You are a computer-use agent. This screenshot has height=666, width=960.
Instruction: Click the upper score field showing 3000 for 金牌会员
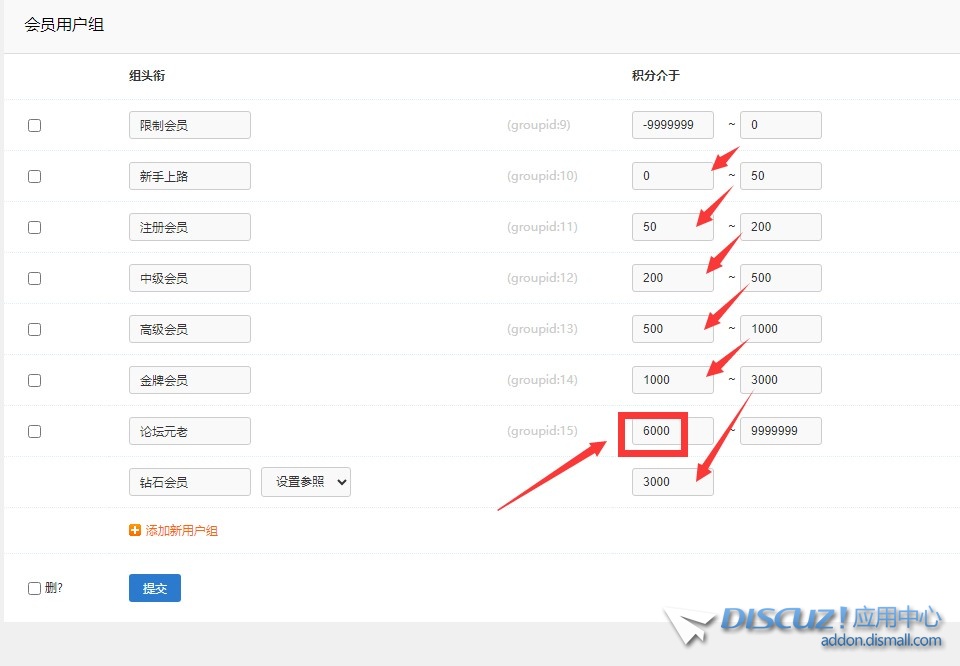[781, 380]
